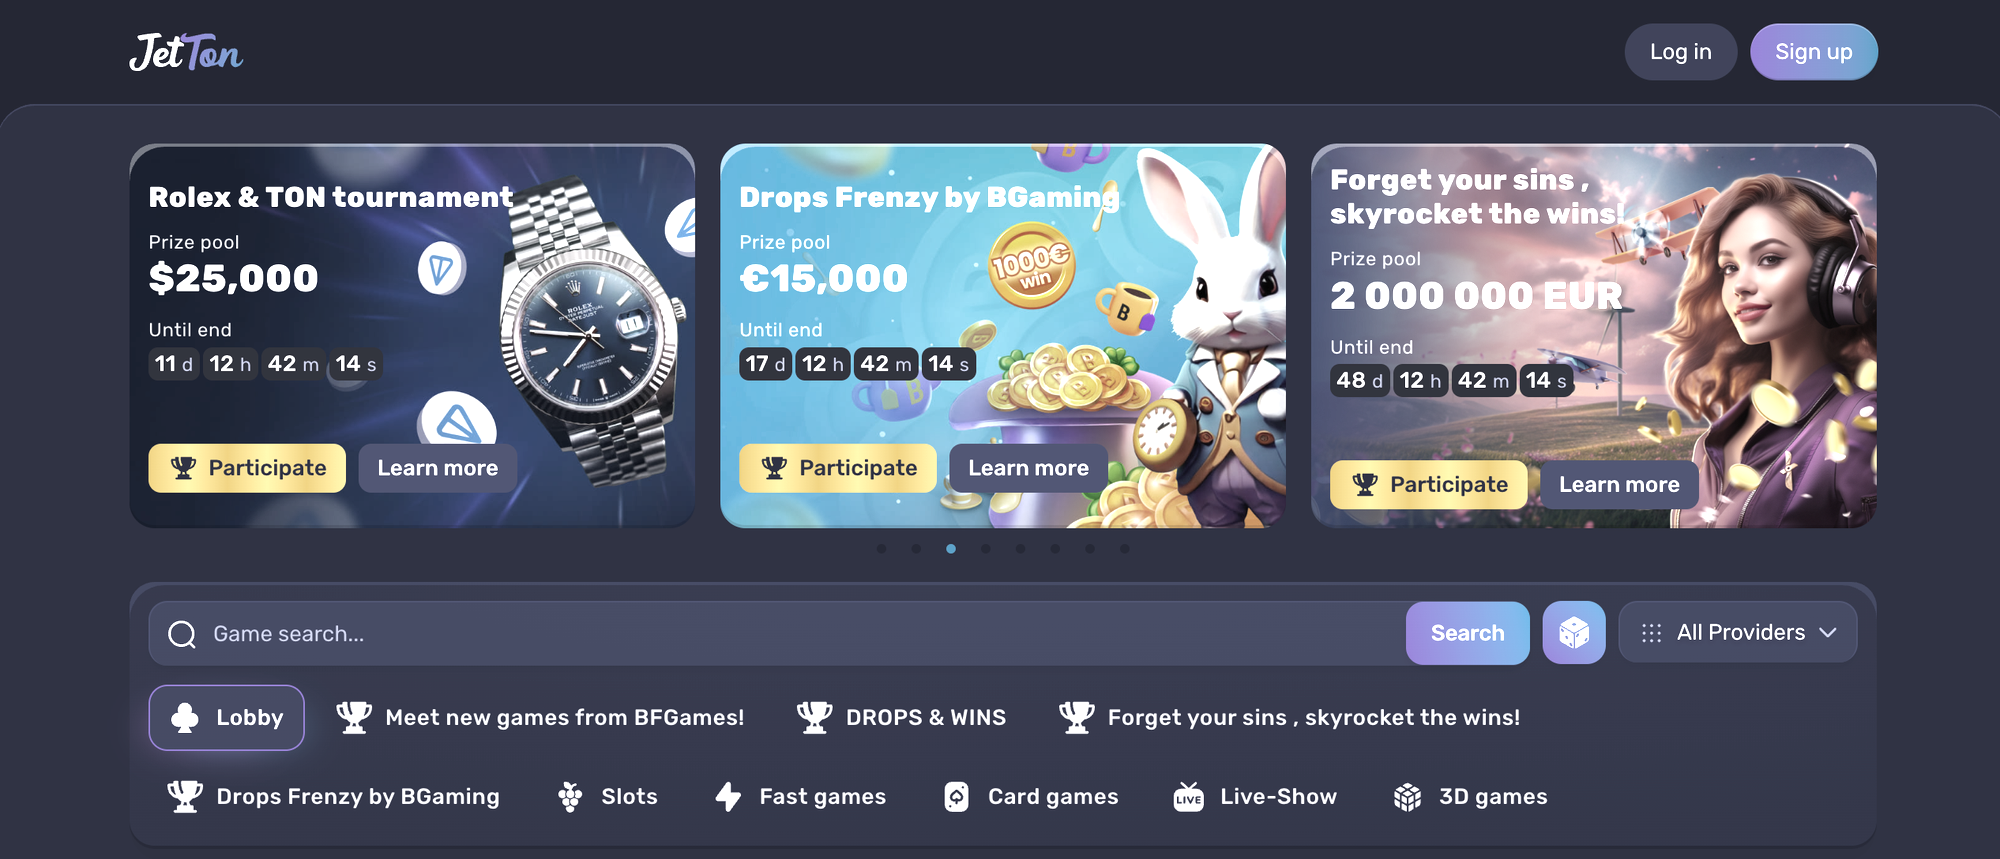The height and width of the screenshot is (859, 2000).
Task: Click the random game dice icon
Action: 1574,633
